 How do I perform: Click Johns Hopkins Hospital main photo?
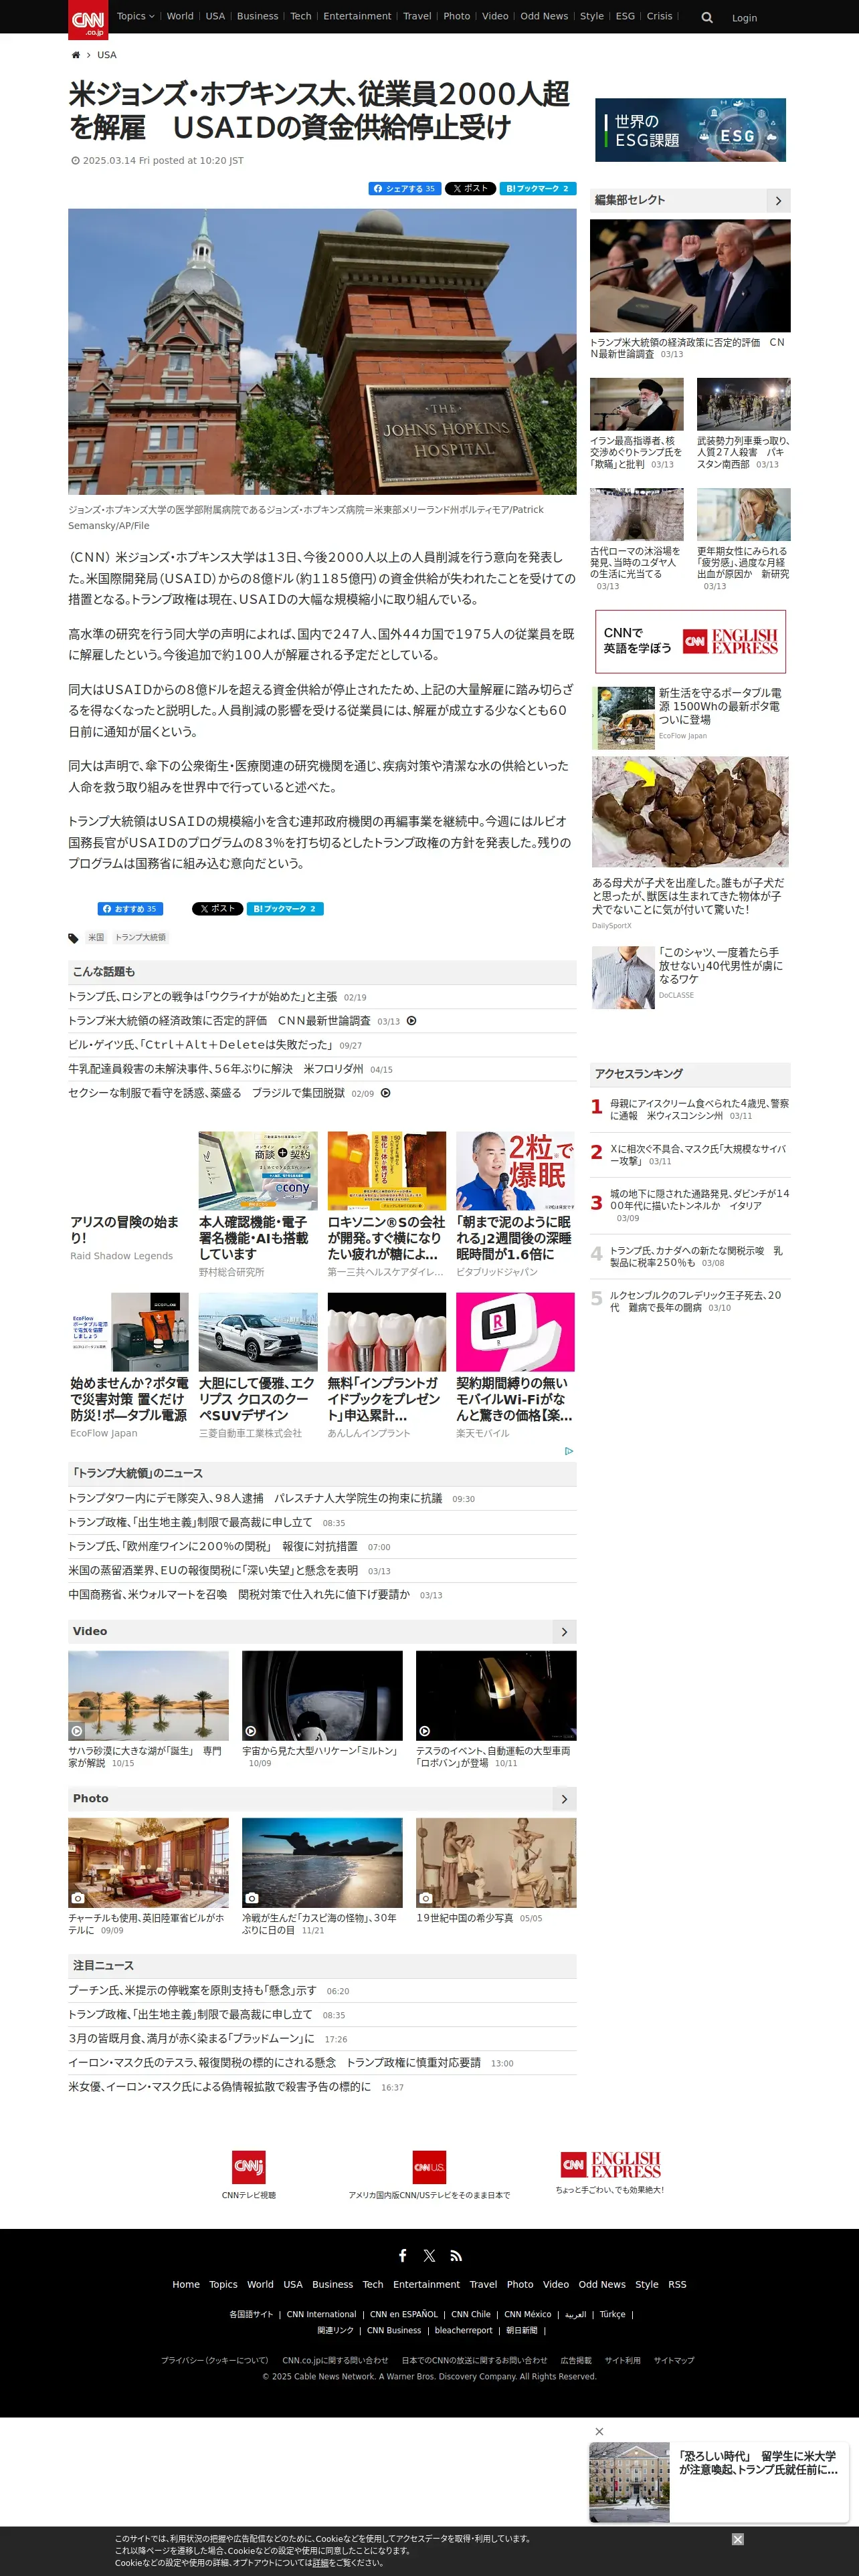point(322,351)
